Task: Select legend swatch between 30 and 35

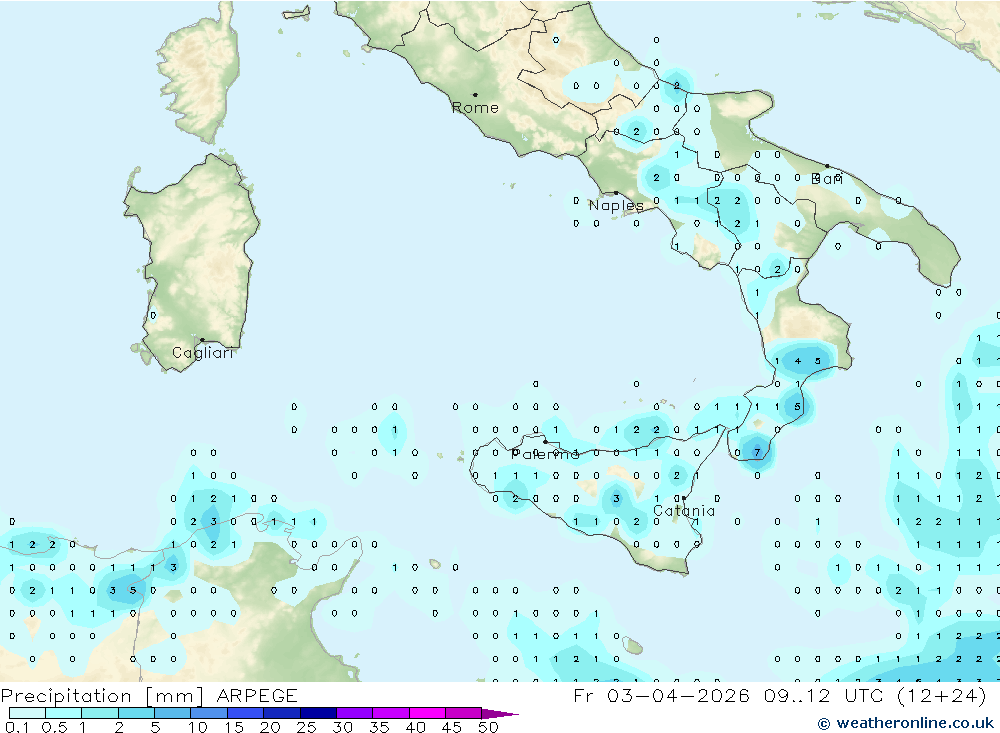Action: [354, 713]
